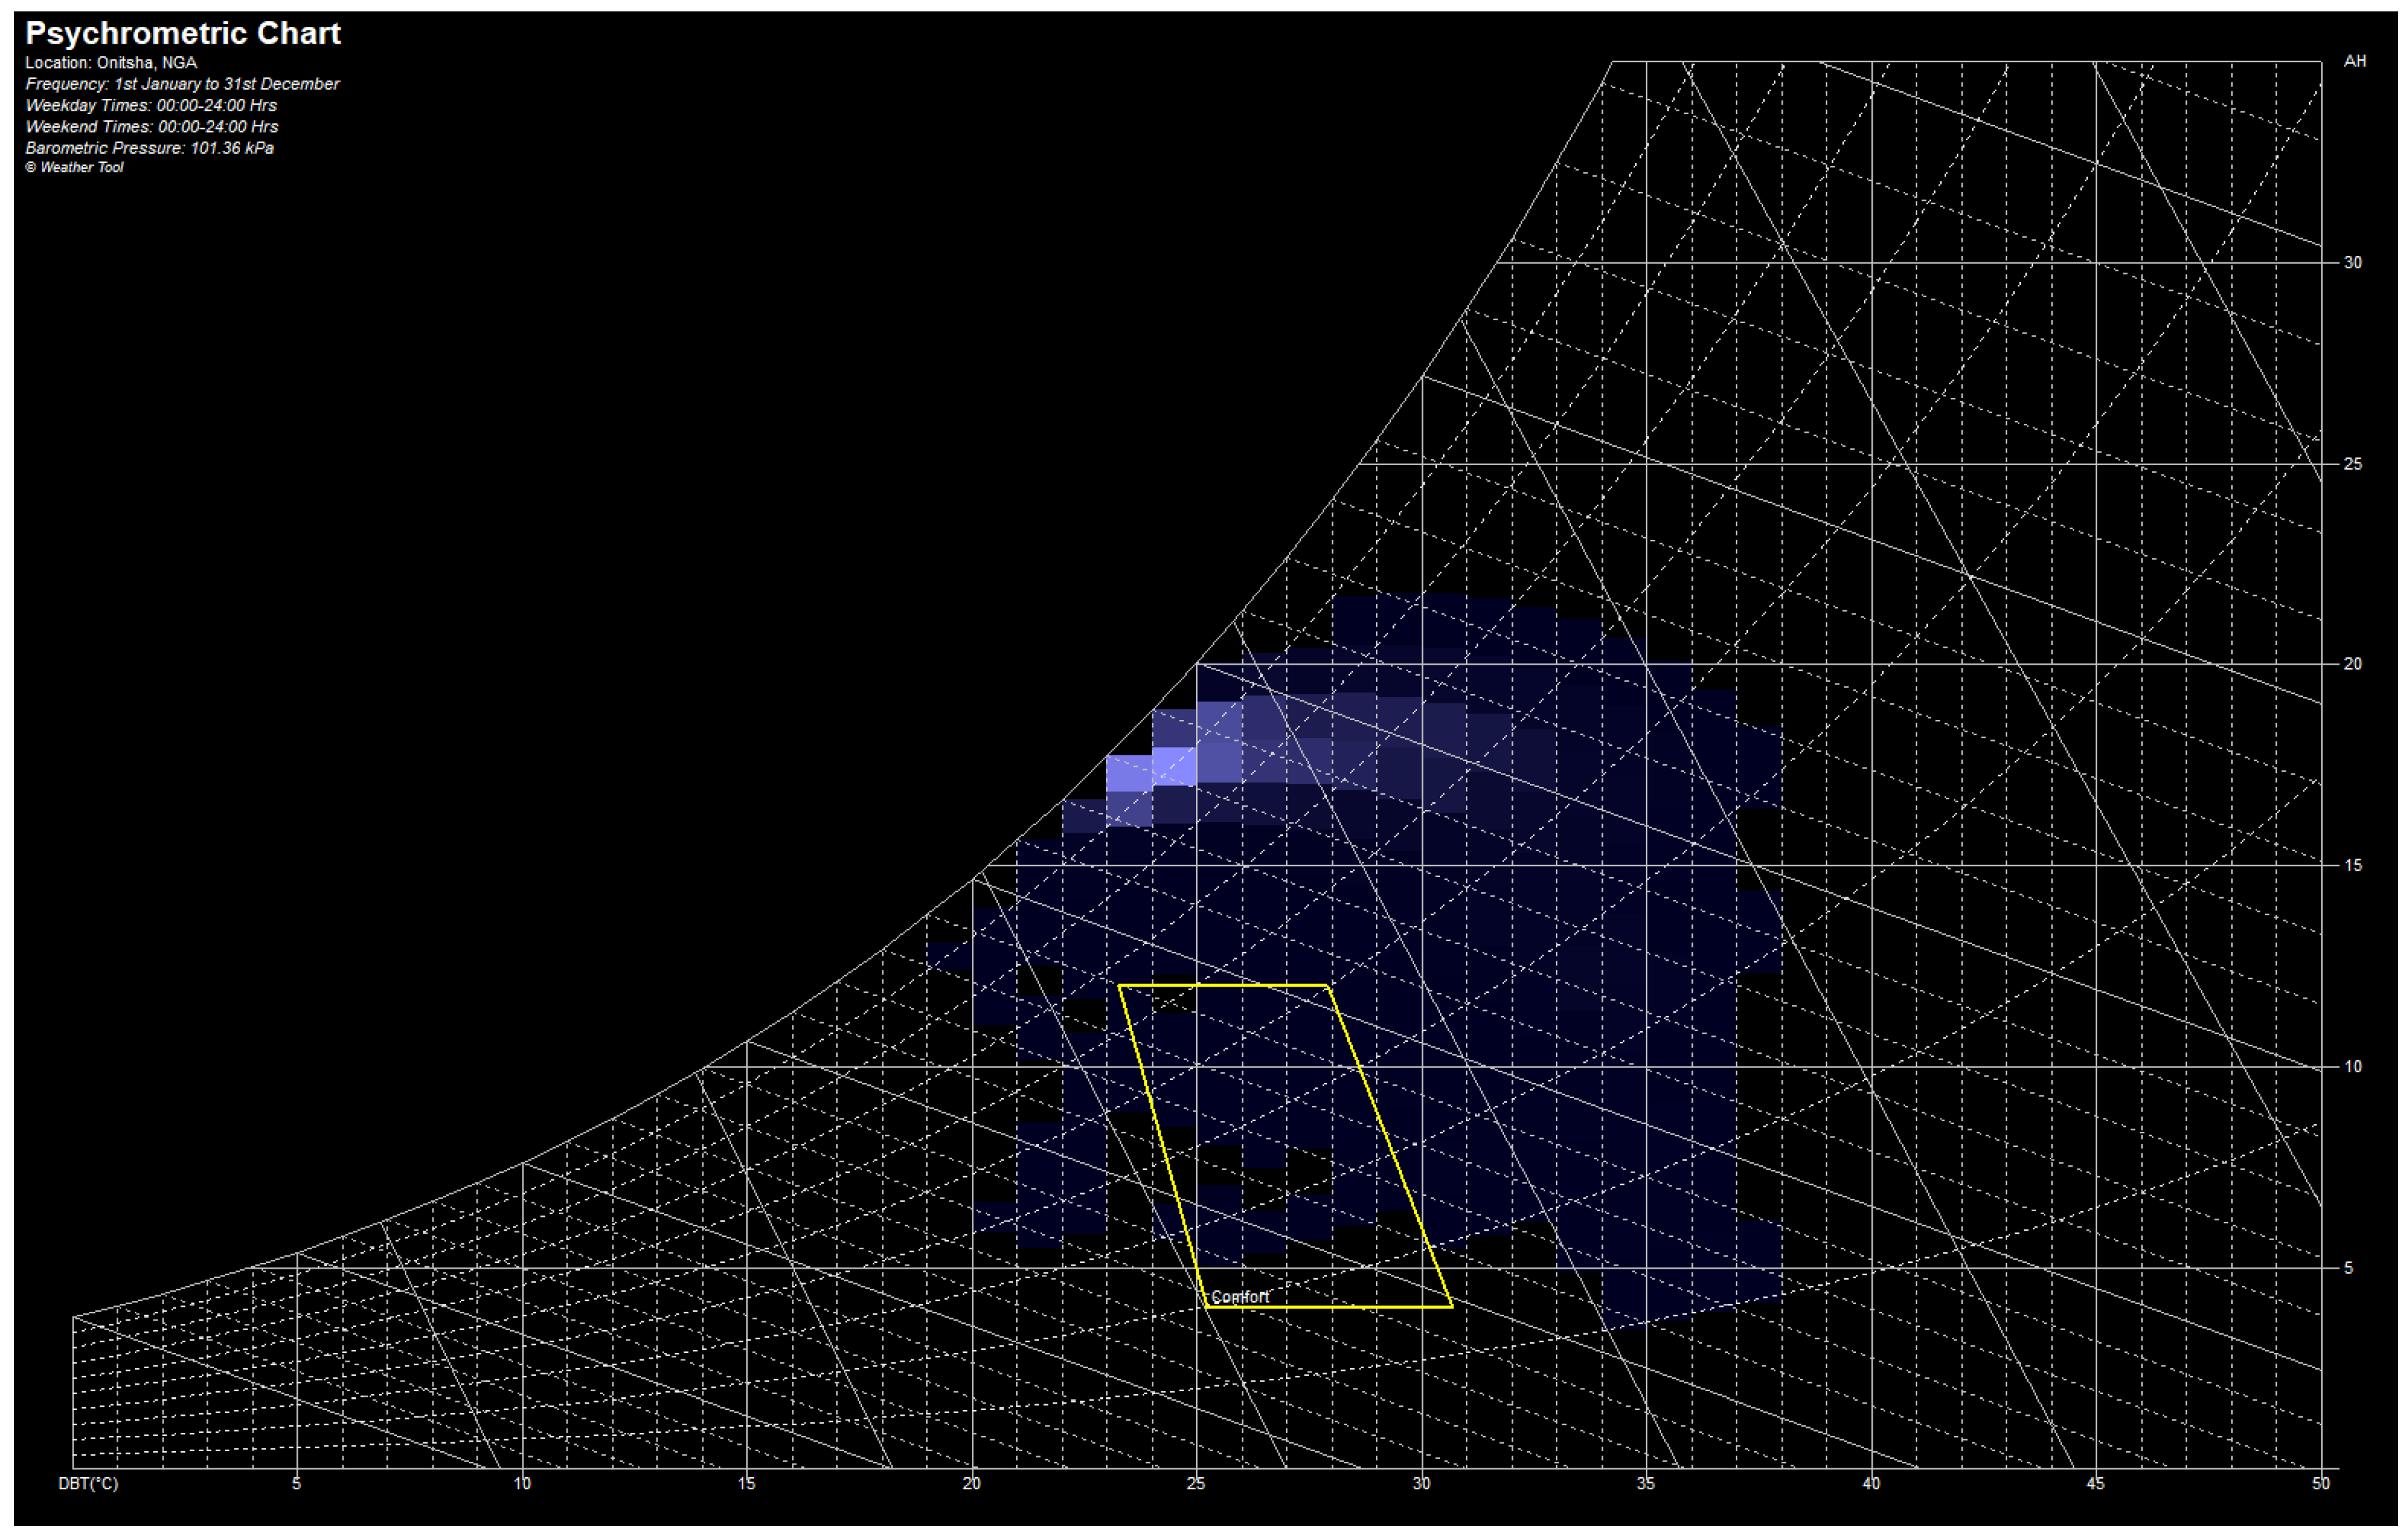Click the 25 tick on AH axis
Screen dimensions: 2408x1538
(x=2353, y=464)
